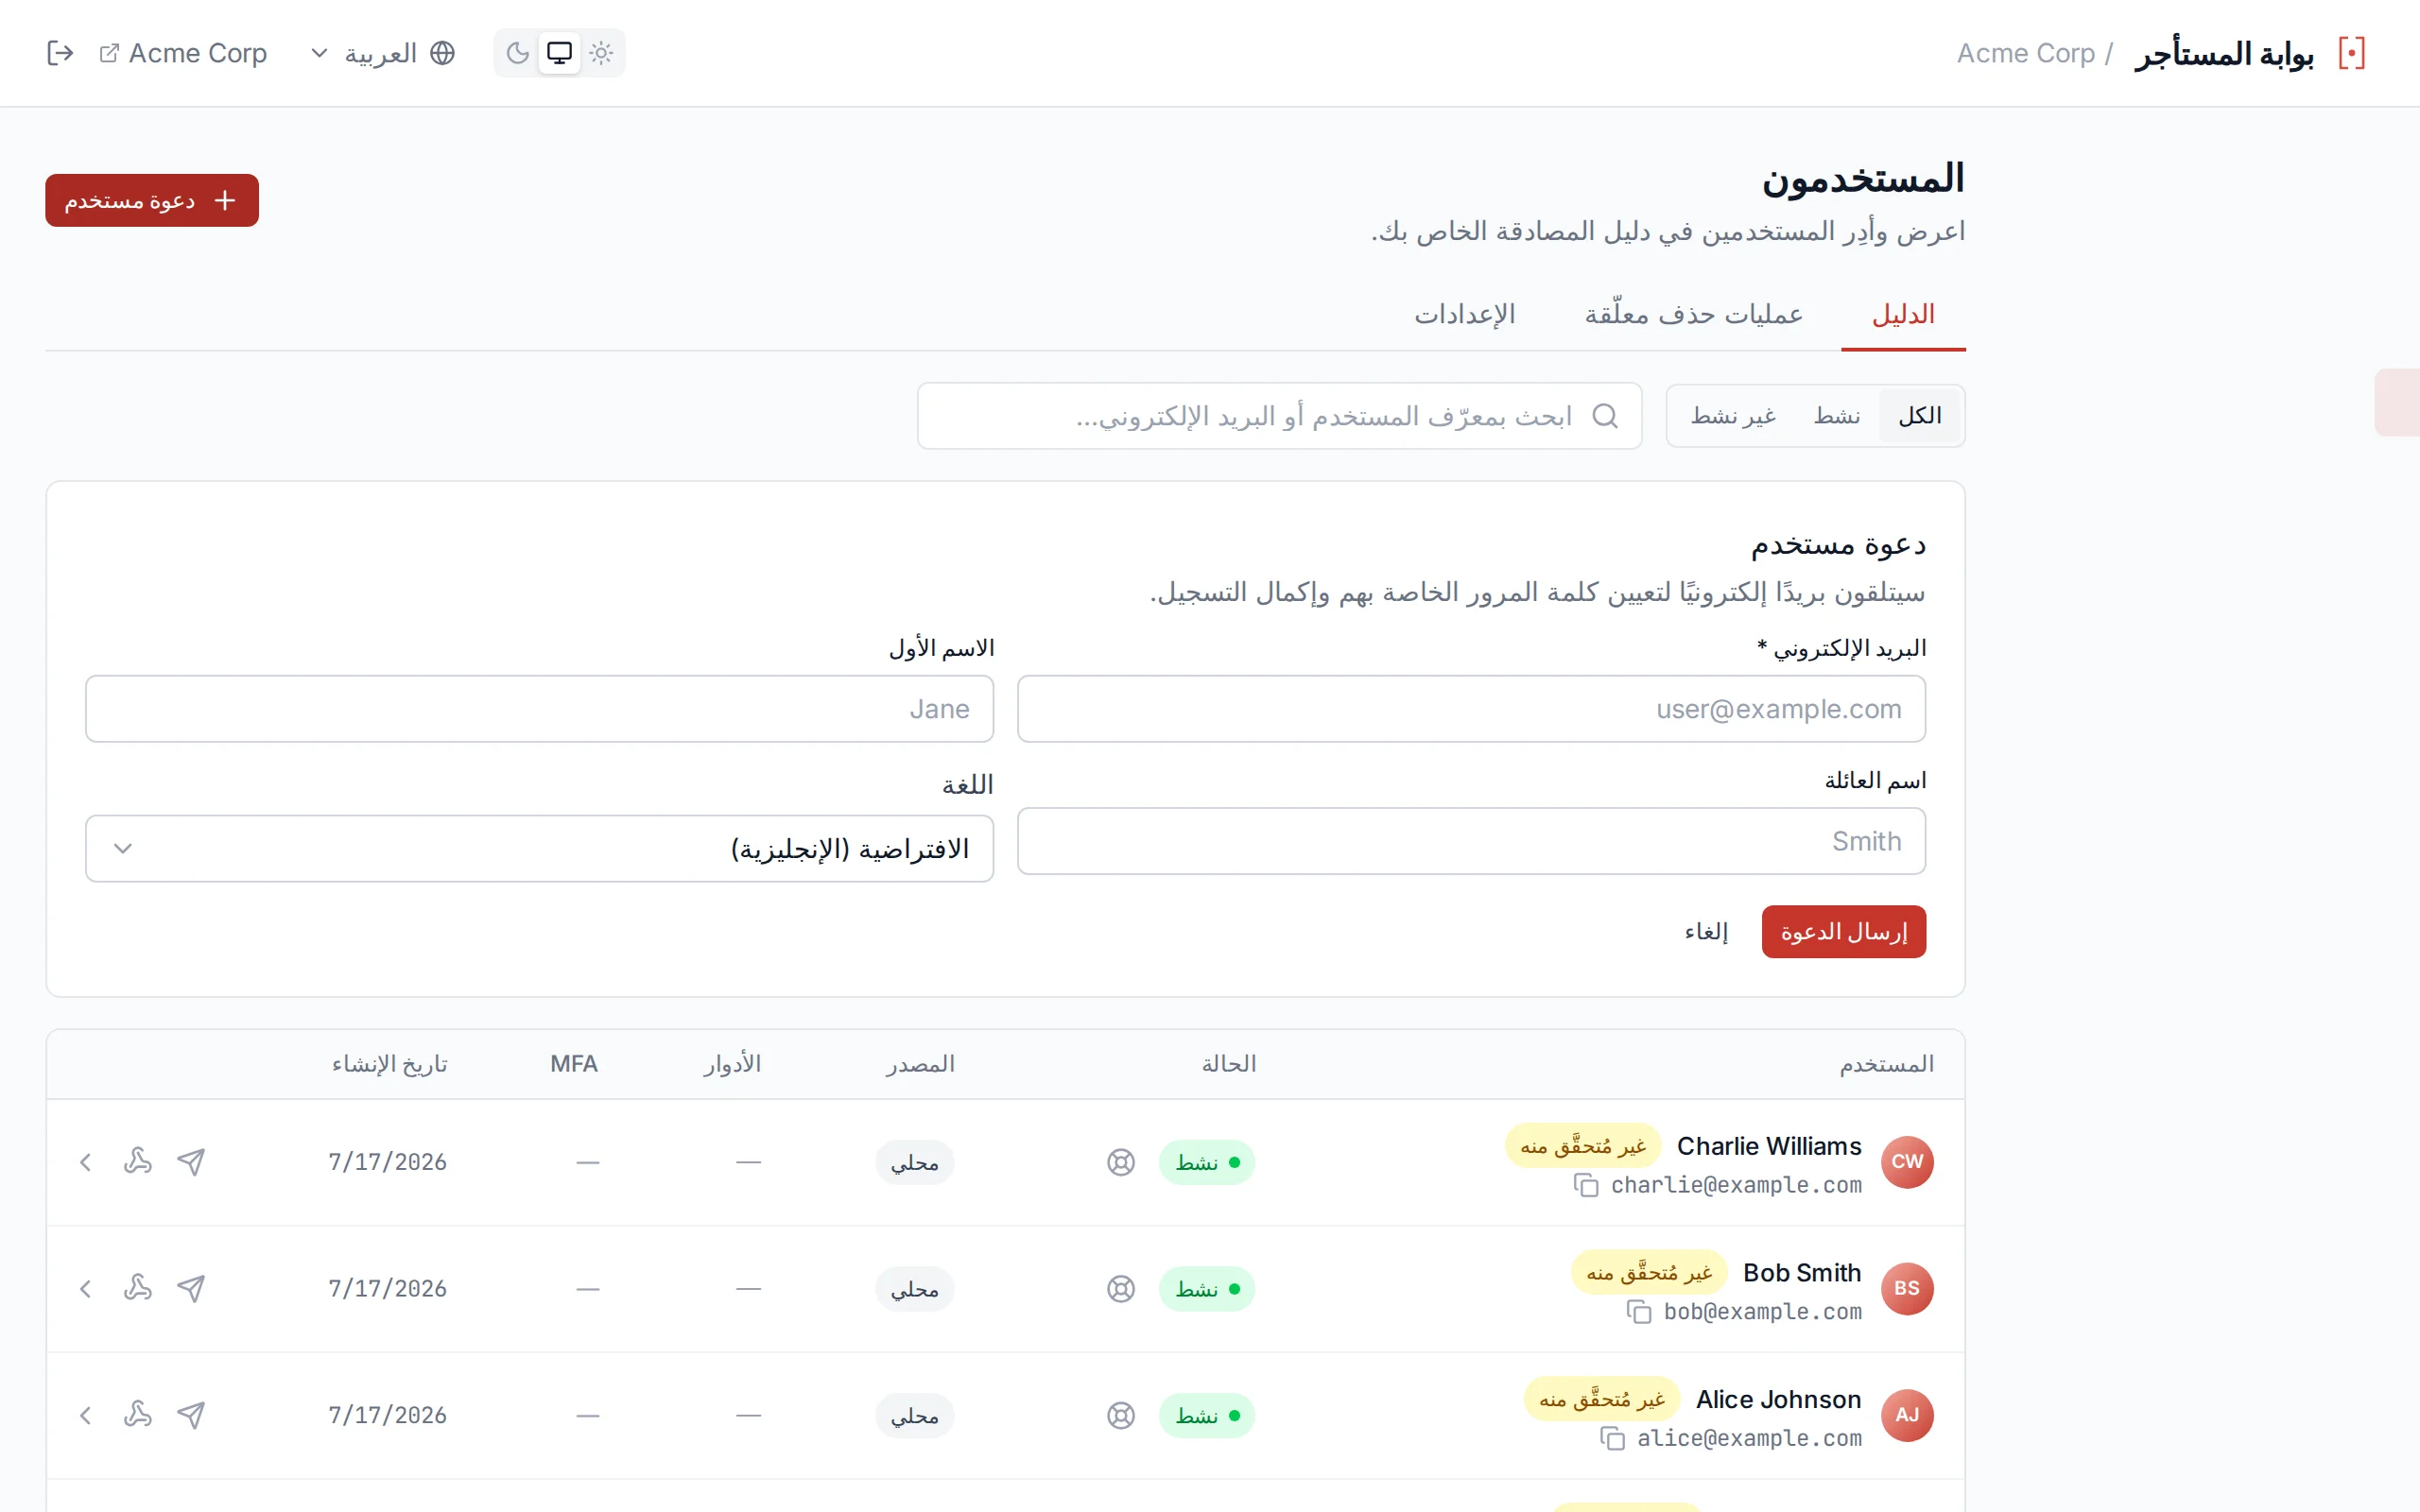The image size is (2420, 1512).
Task: Click Acme Corp breadcrumb at top right
Action: tap(2025, 53)
